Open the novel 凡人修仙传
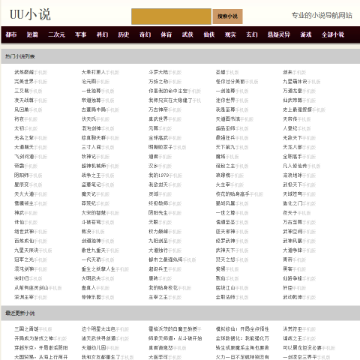The image size is (360, 360). pyautogui.click(x=295, y=166)
